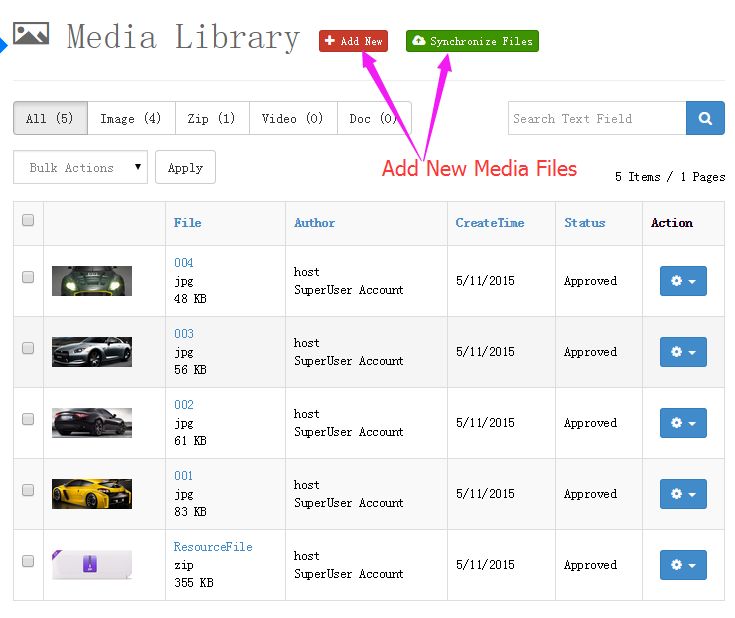Expand the Bulk Actions dropdown
Image resolution: width=735 pixels, height=618 pixels.
coord(81,168)
